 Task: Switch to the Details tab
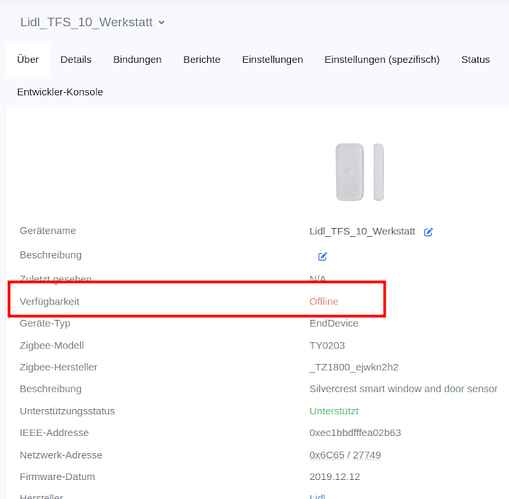[x=76, y=60]
